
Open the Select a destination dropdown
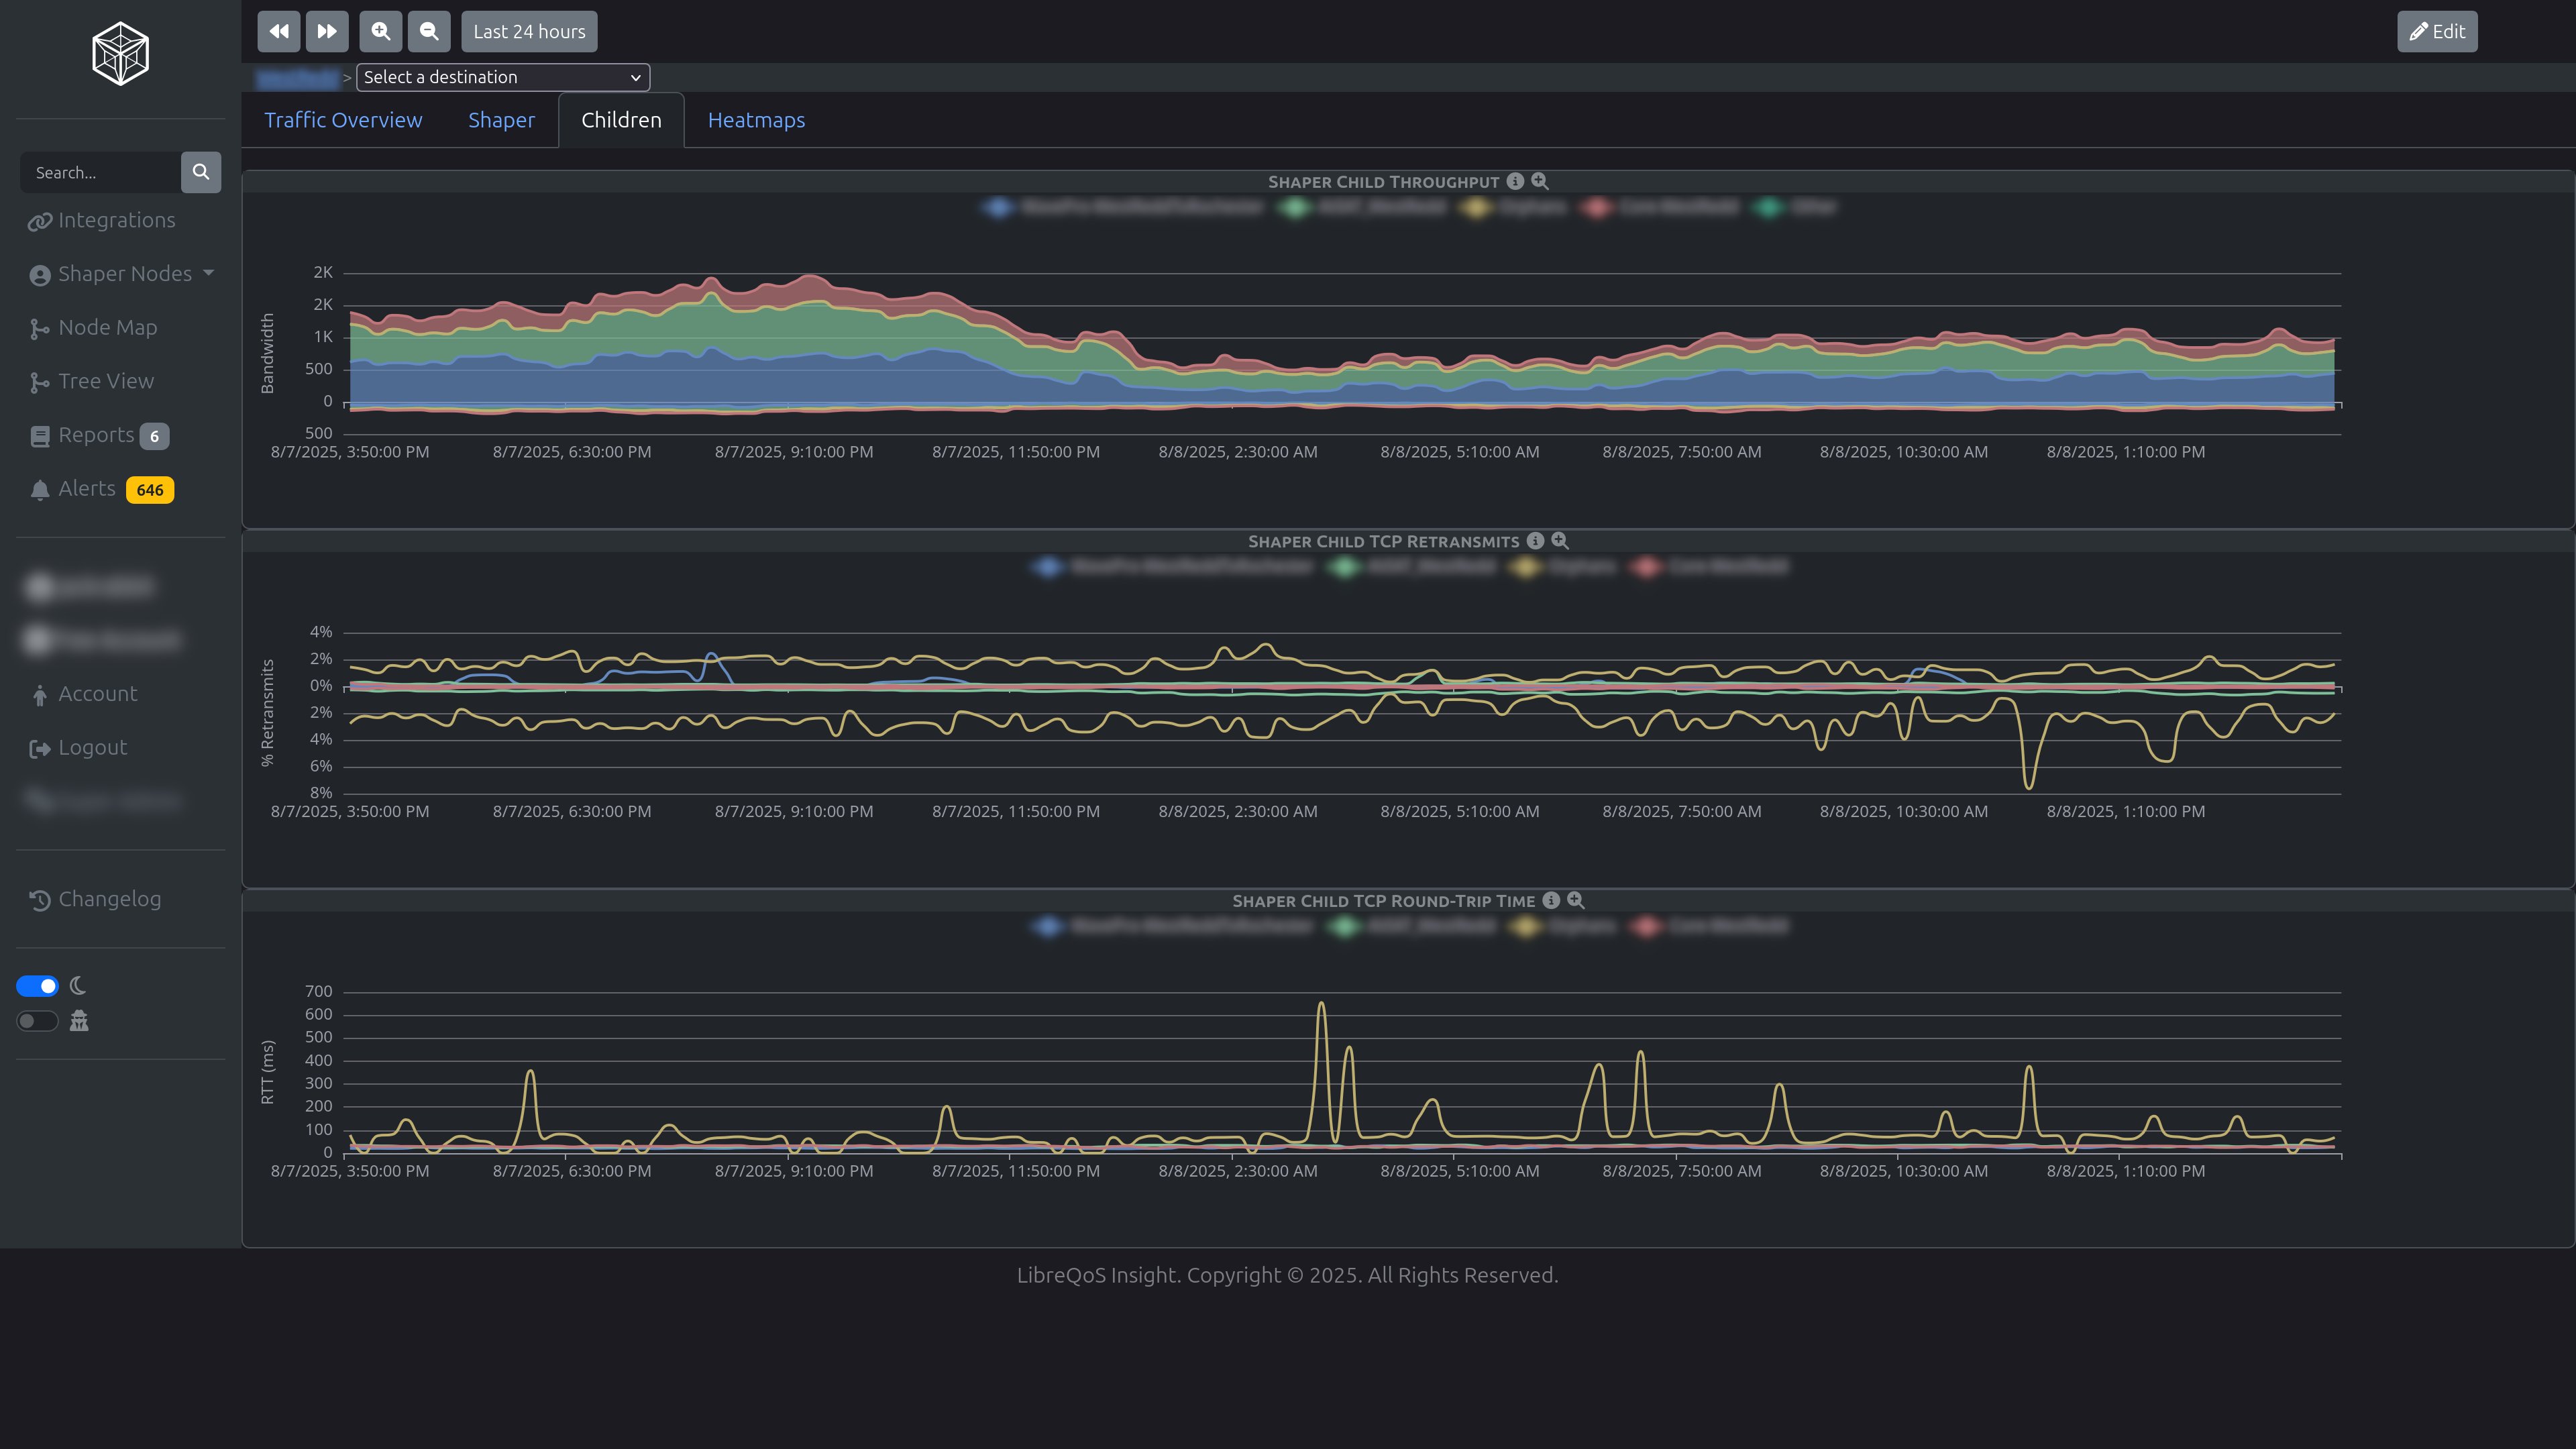click(x=502, y=77)
